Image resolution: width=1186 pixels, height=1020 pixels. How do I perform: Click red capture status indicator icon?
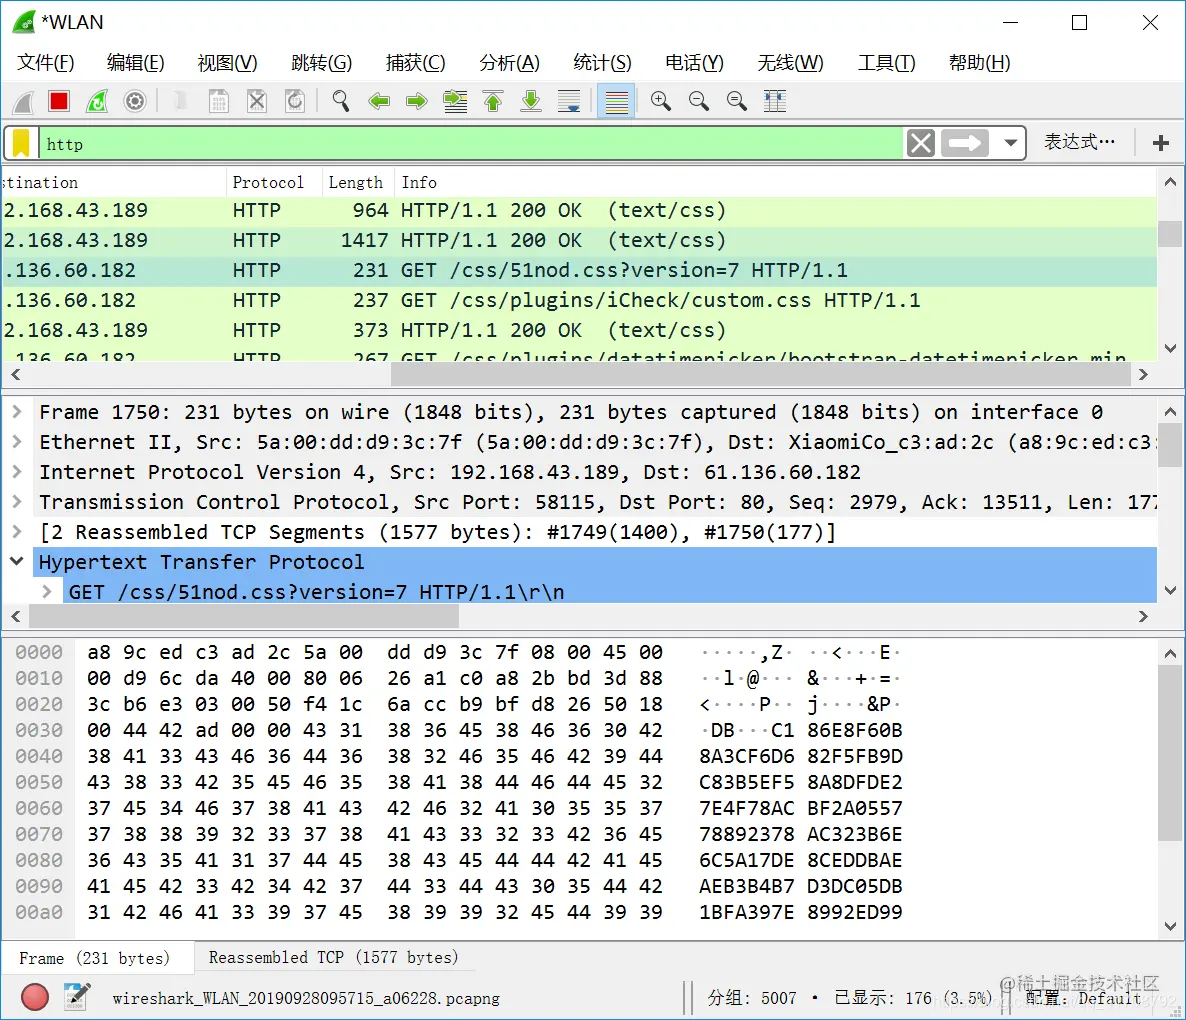(x=35, y=997)
